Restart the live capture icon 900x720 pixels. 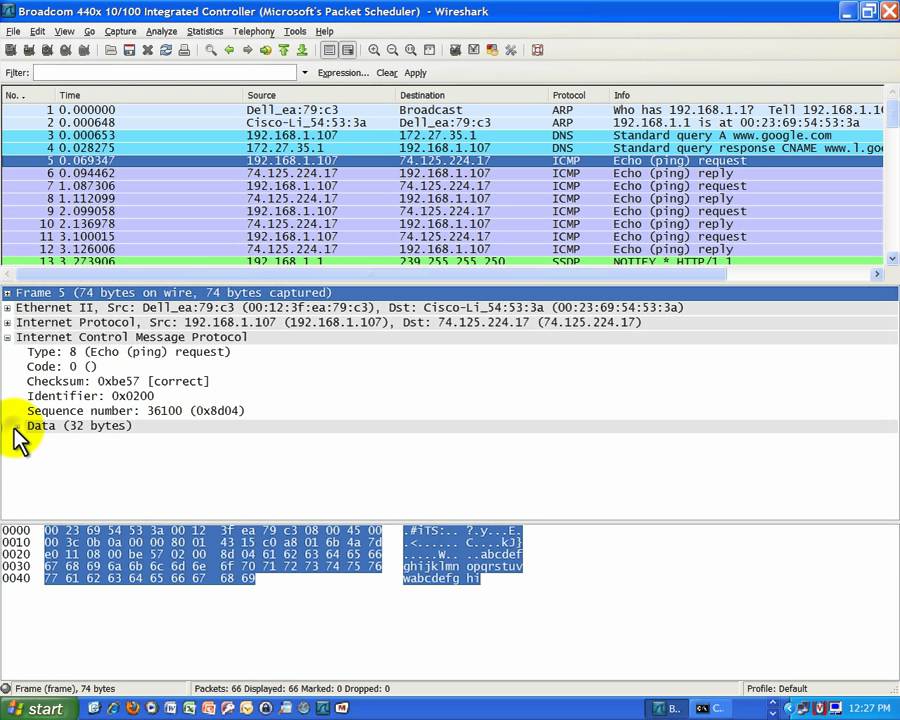pos(84,51)
